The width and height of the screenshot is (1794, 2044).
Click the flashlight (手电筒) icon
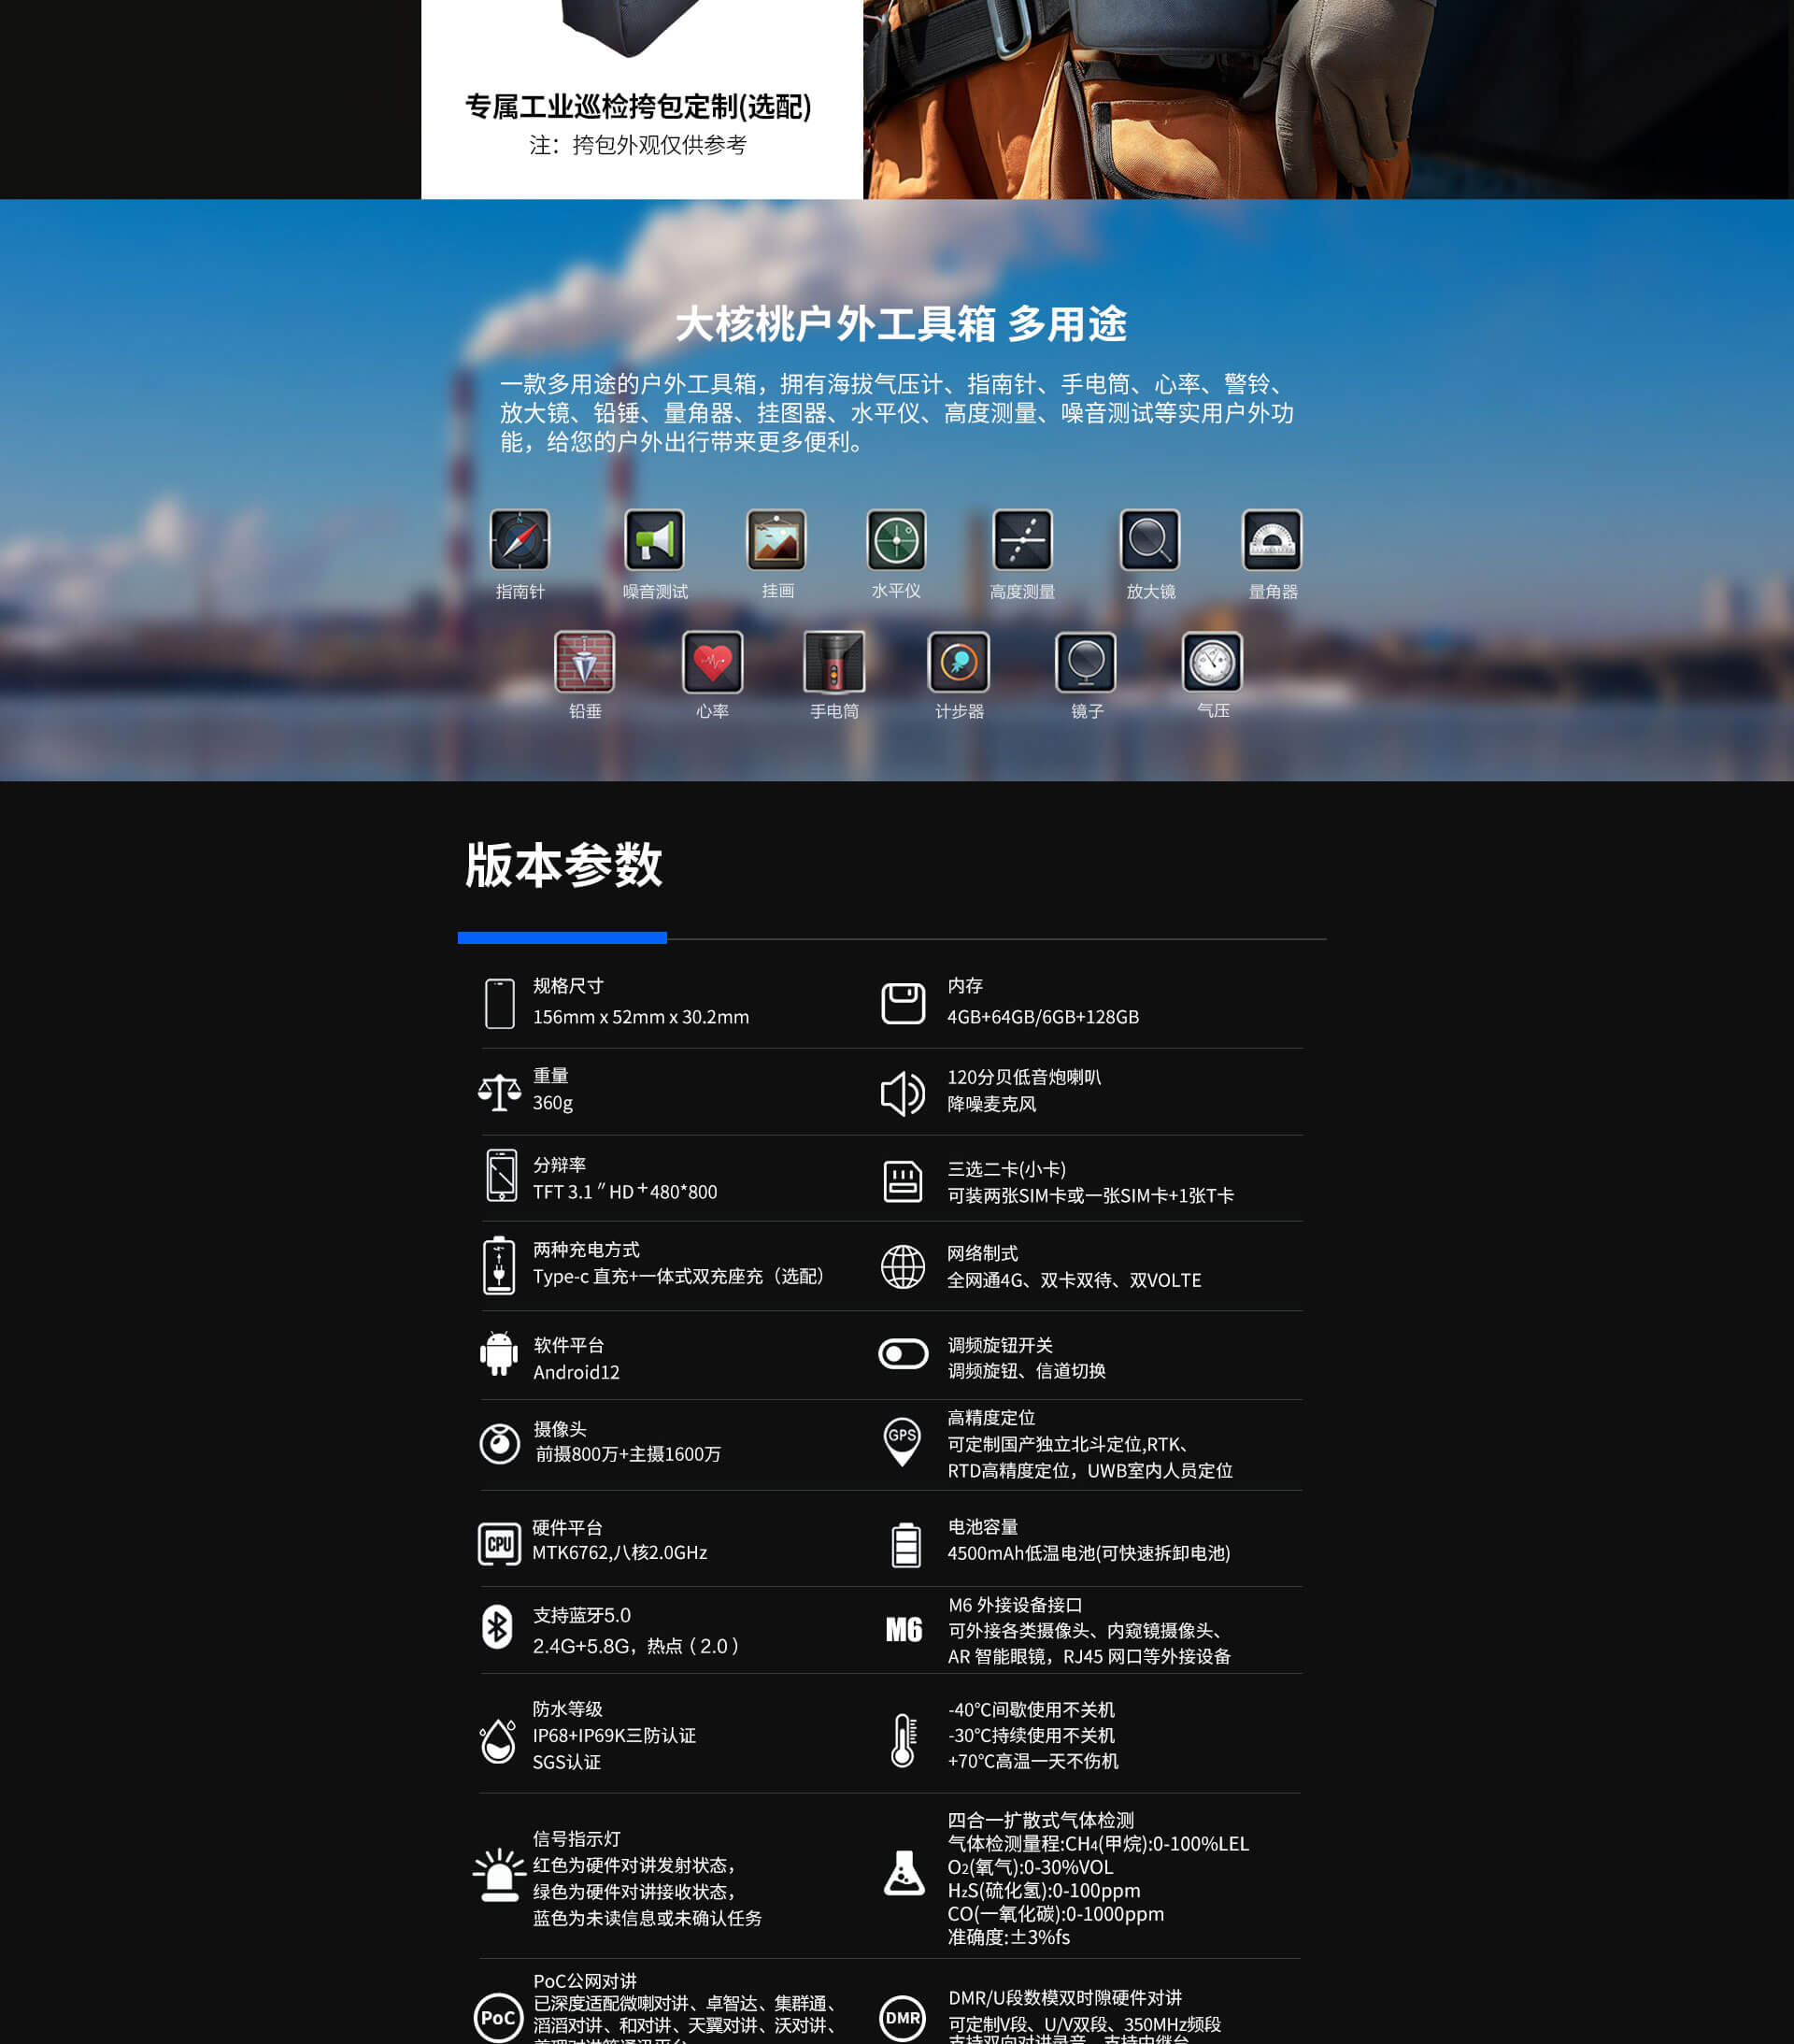click(834, 662)
